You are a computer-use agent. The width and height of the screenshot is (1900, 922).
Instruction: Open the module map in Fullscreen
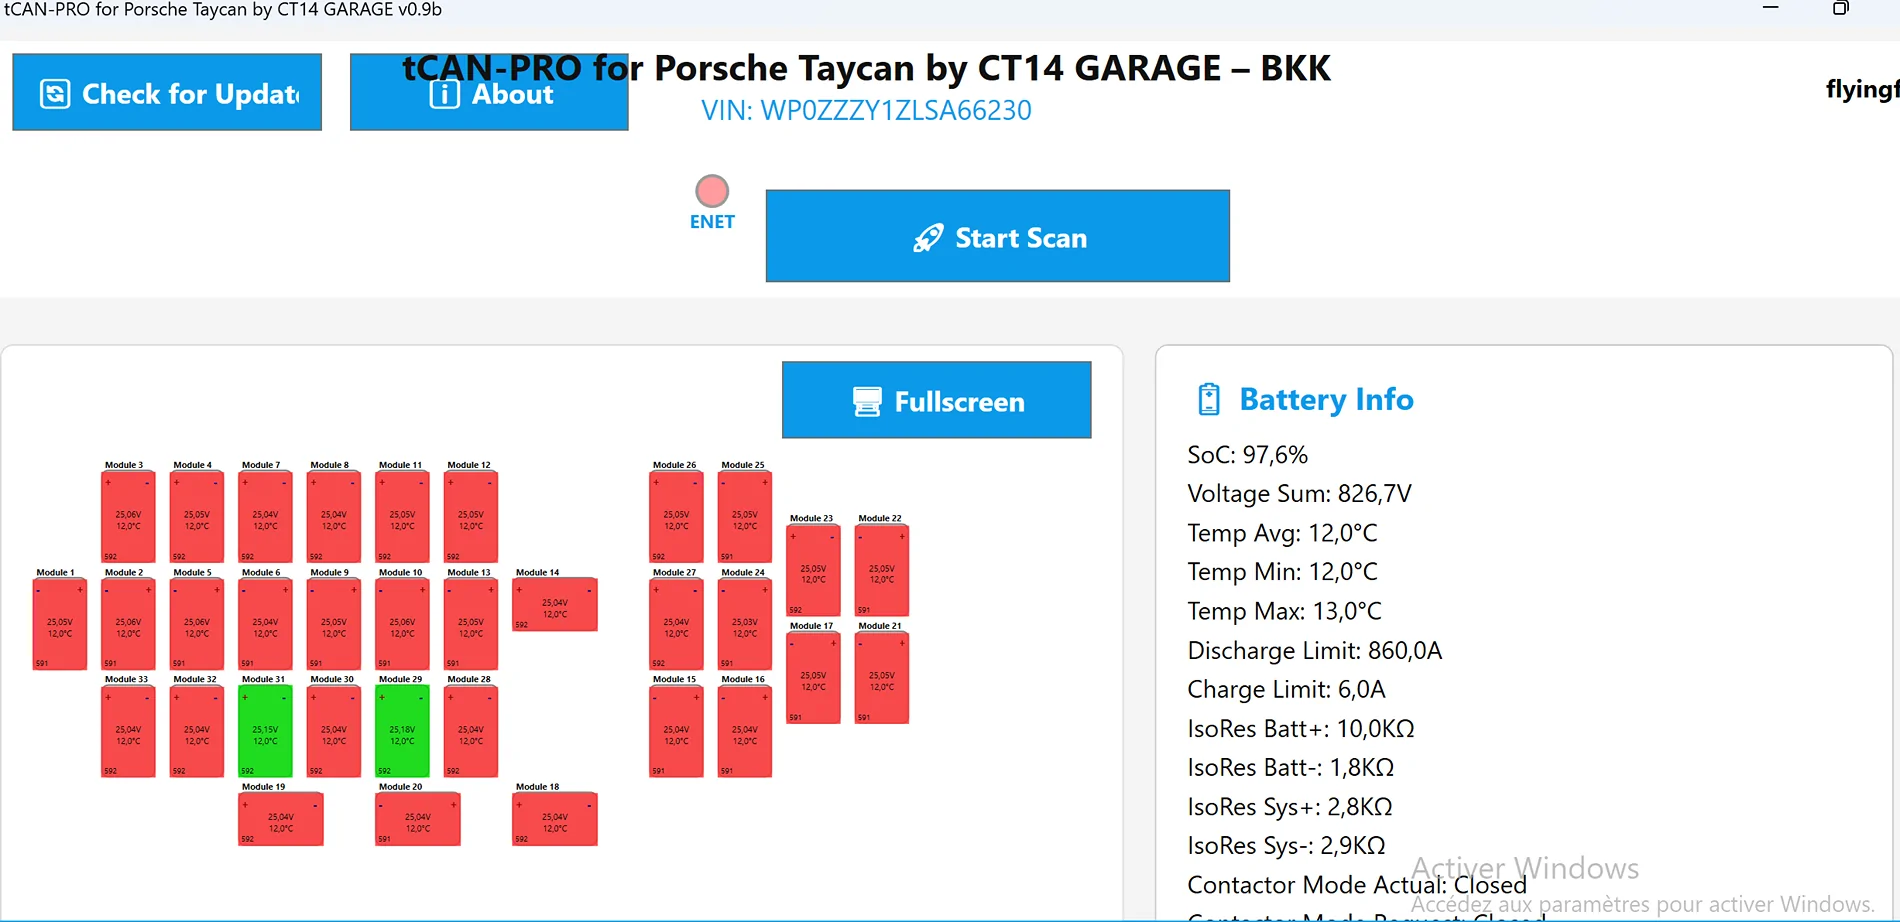[x=937, y=400]
